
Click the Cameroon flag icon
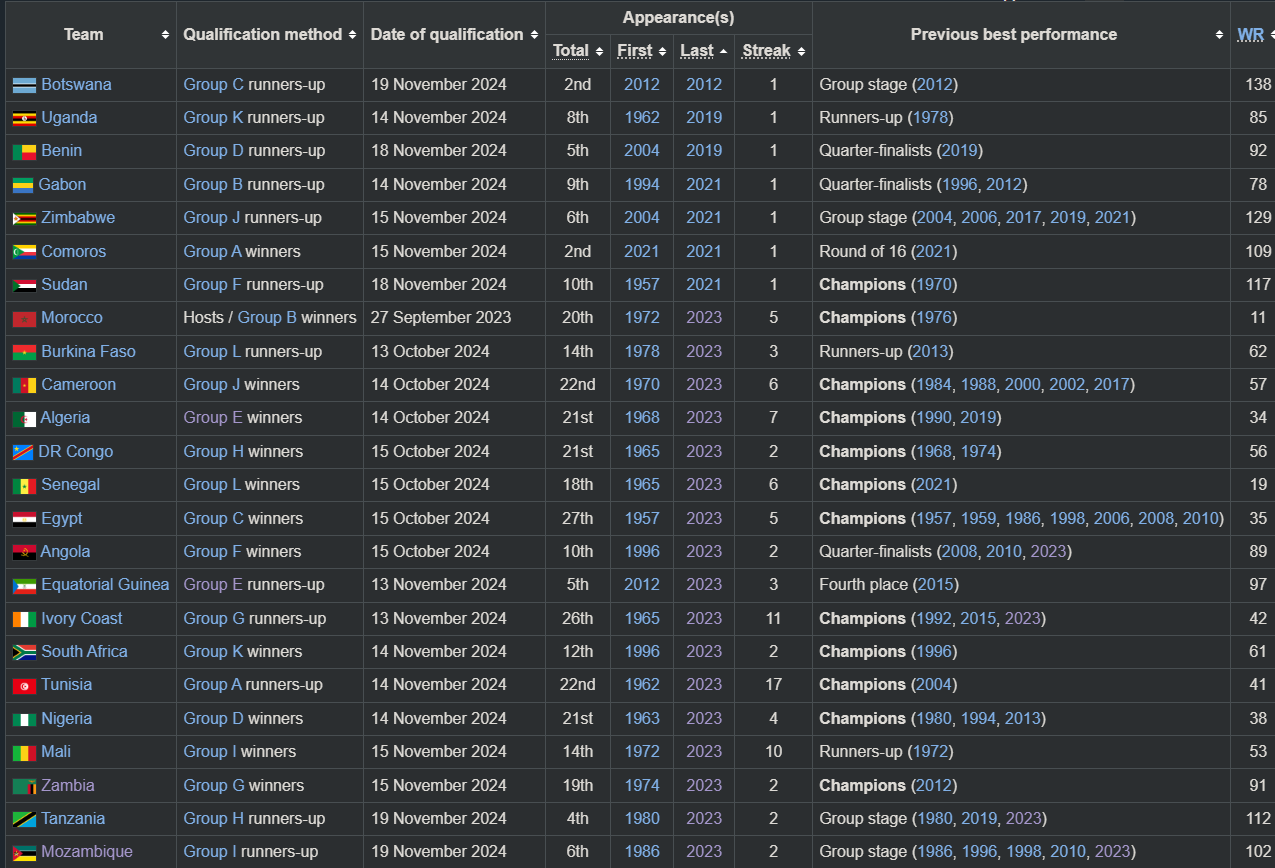point(24,385)
